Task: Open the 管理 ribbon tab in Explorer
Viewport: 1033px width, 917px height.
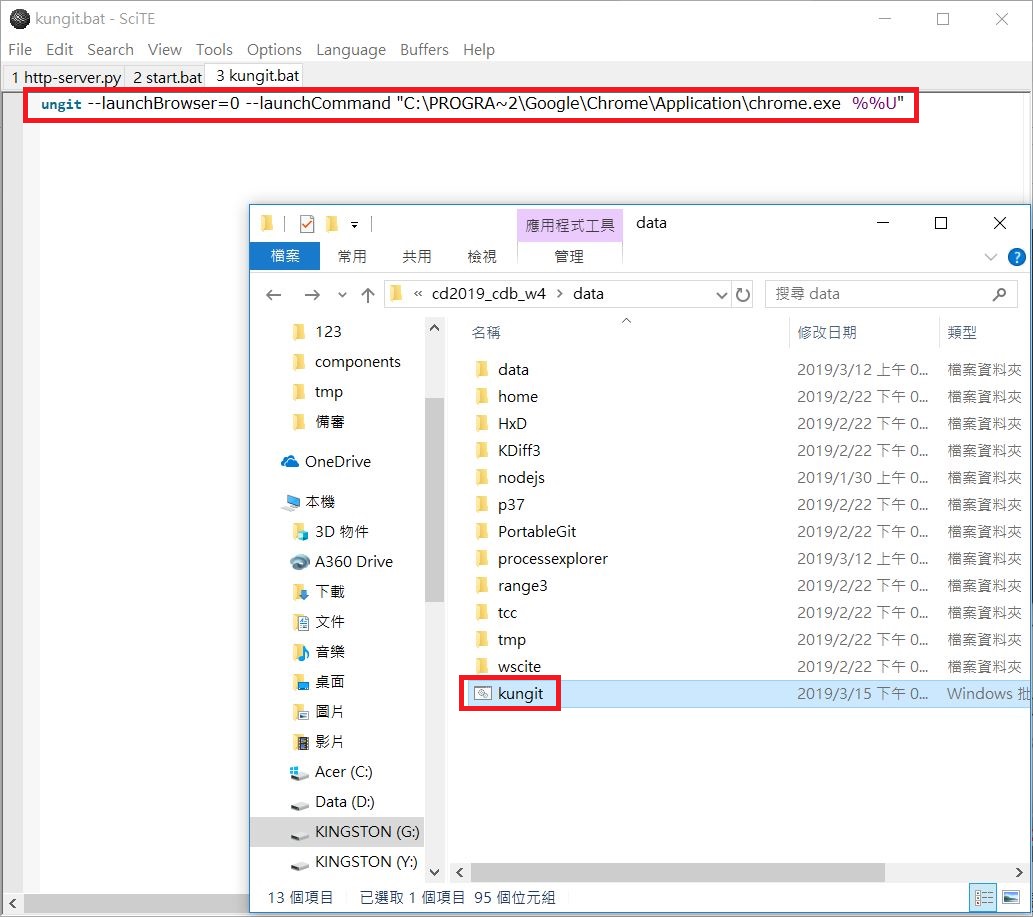Action: point(569,256)
